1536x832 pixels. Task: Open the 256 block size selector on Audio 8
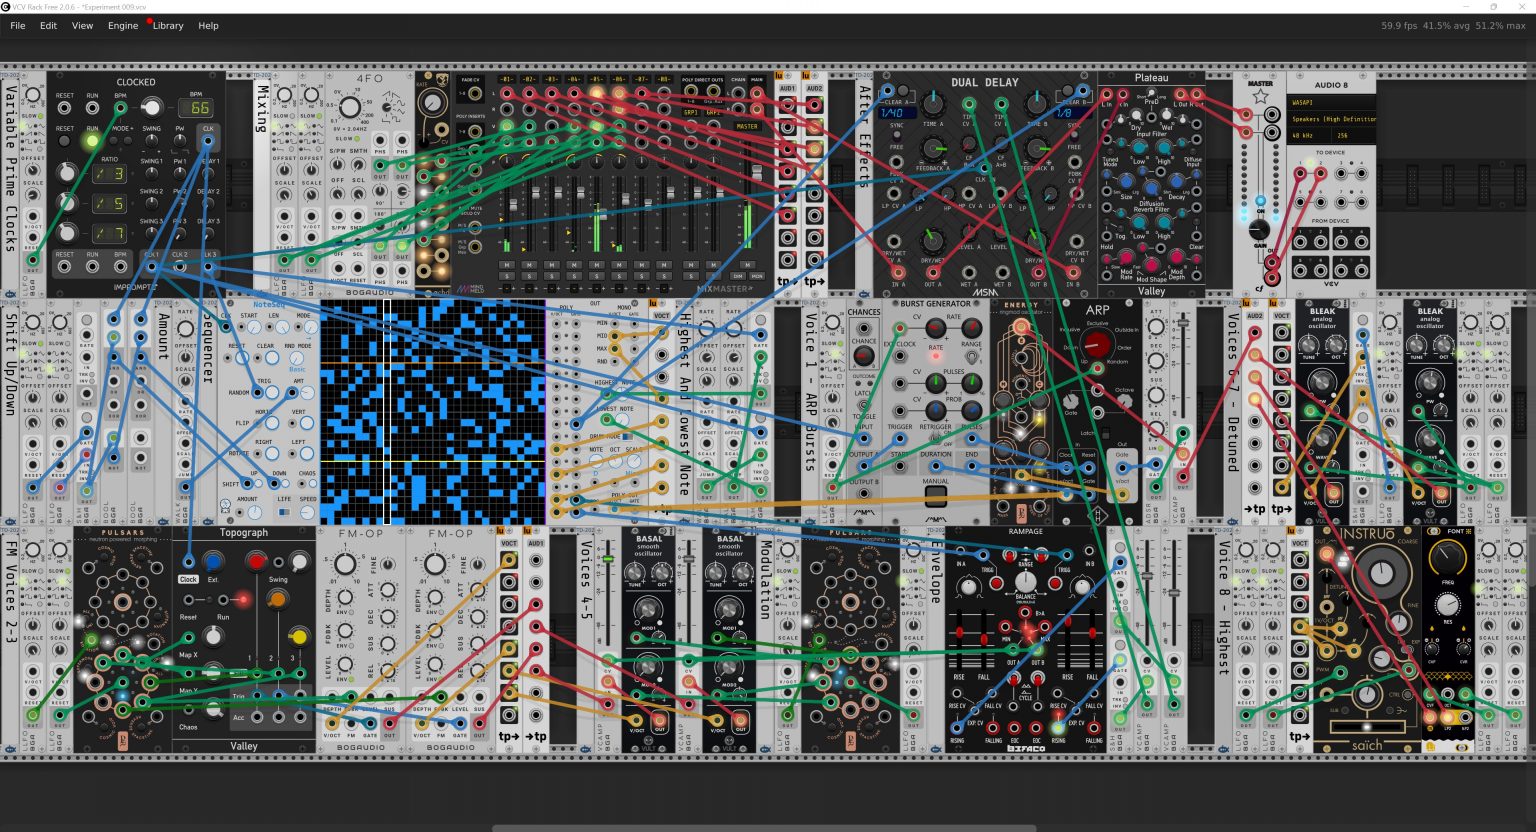click(x=1354, y=135)
